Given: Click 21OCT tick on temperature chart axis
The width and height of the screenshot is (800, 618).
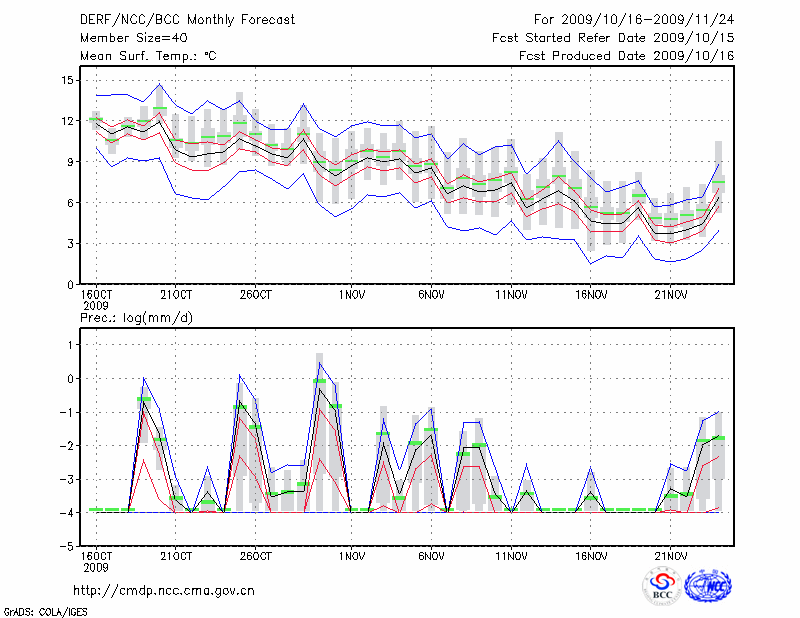Looking at the screenshot, I should tap(176, 295).
